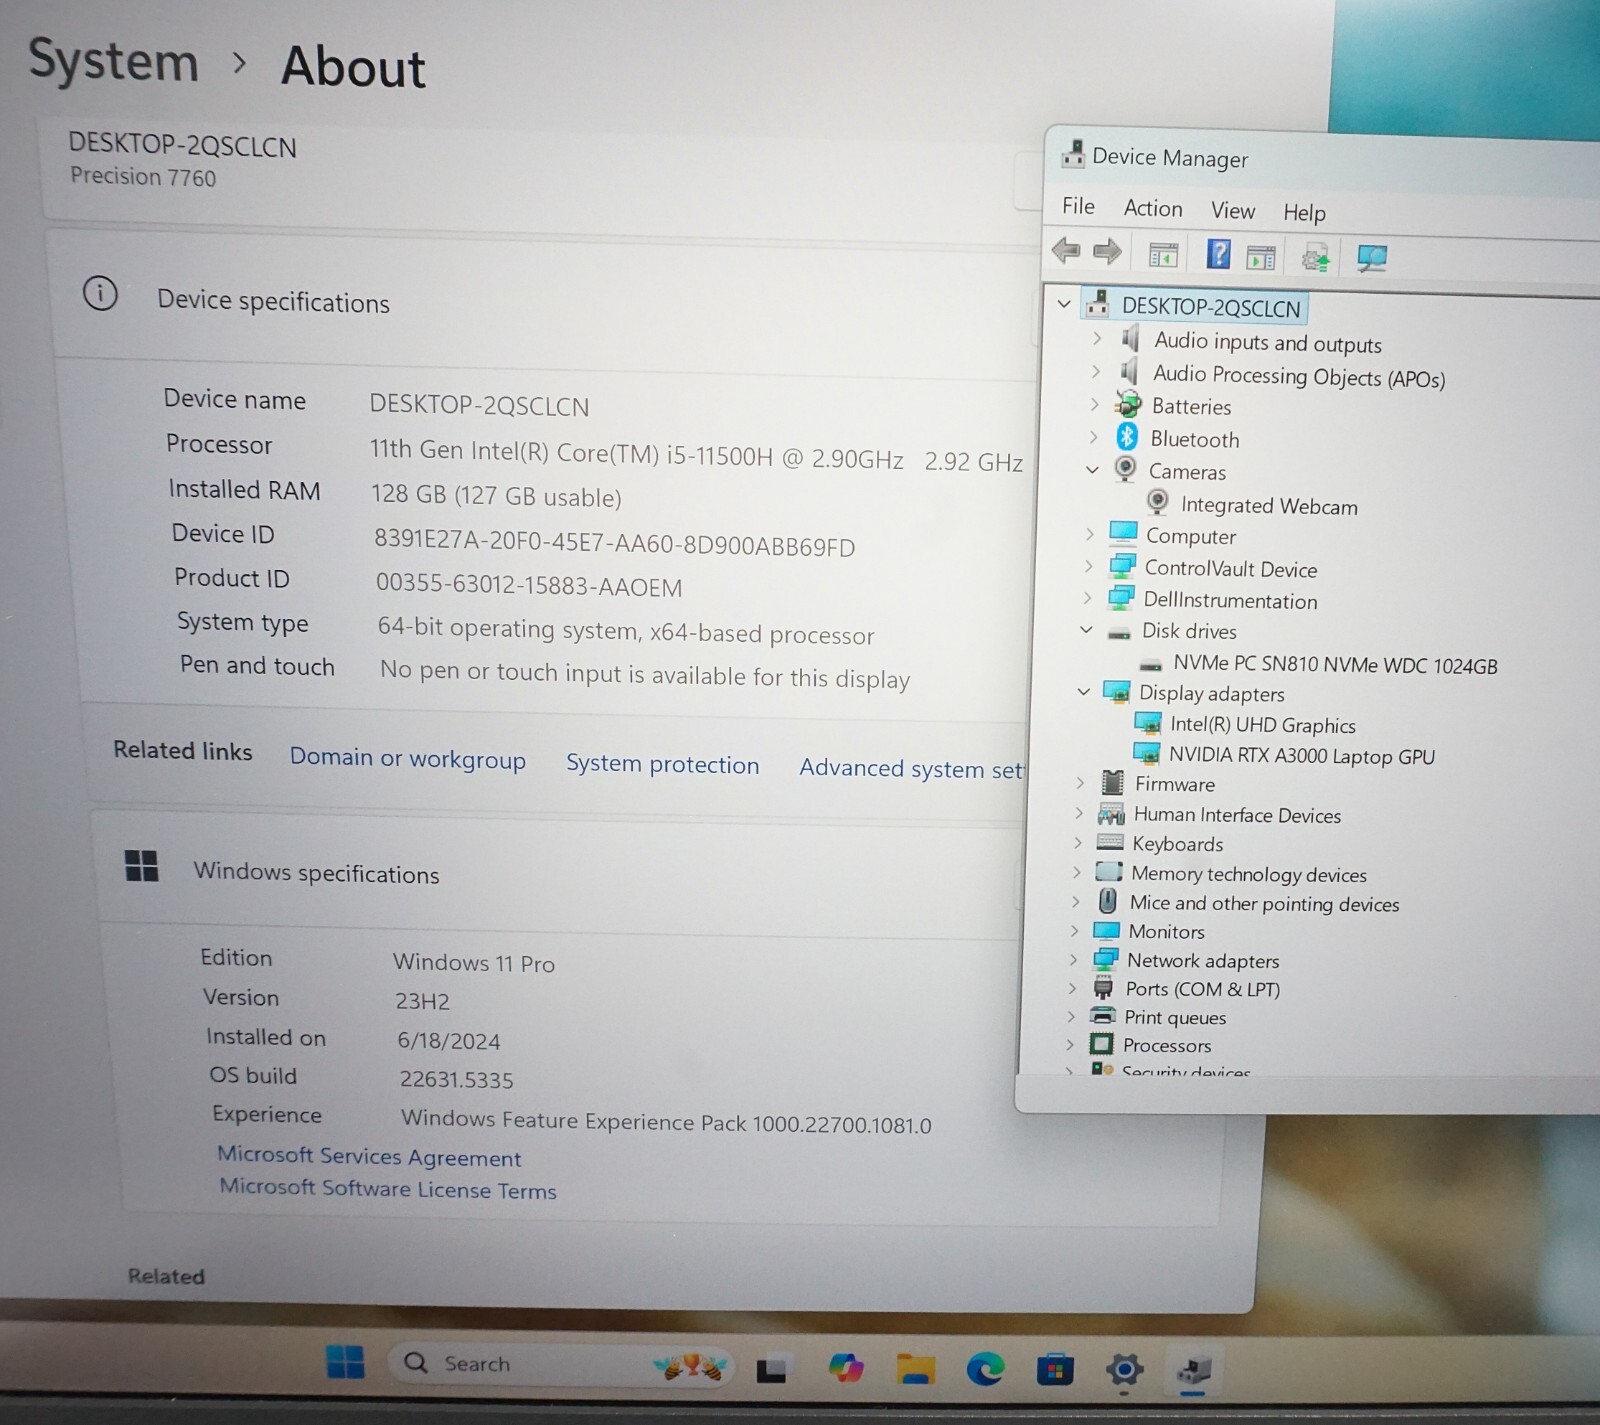Image resolution: width=1600 pixels, height=1425 pixels.
Task: Open the File menu in Device Manager
Action: [1078, 206]
